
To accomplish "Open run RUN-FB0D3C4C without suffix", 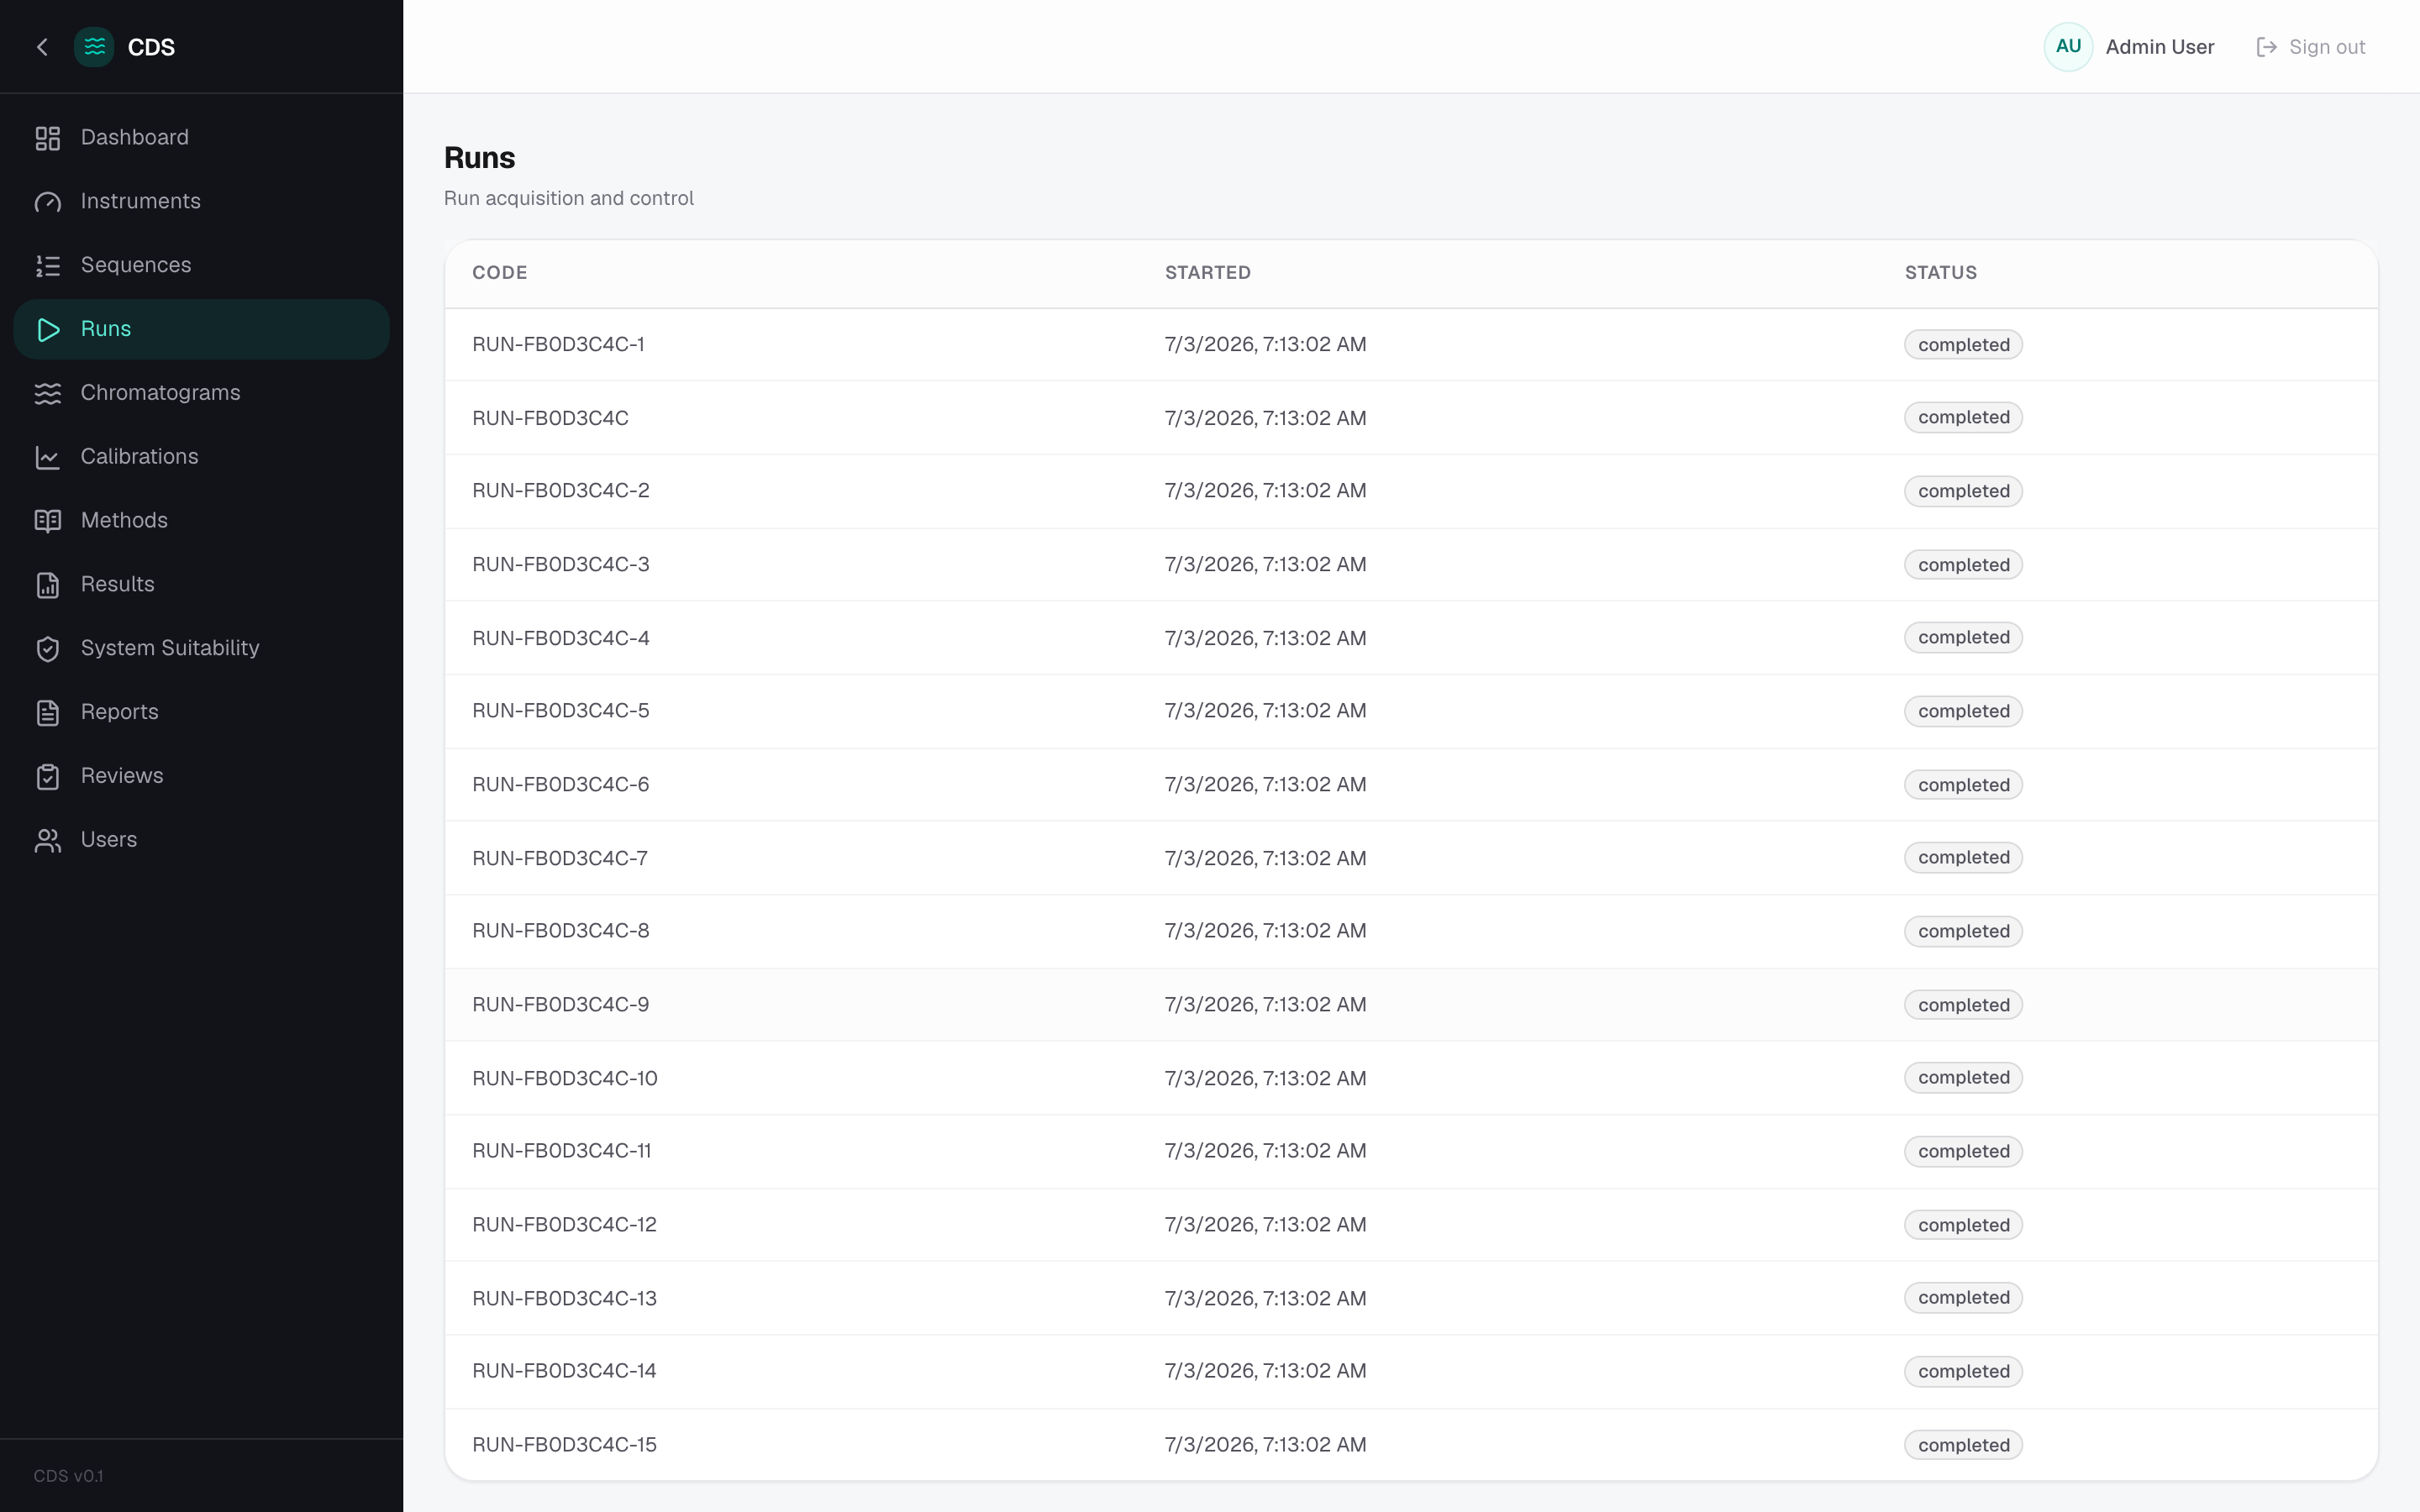I will point(550,418).
